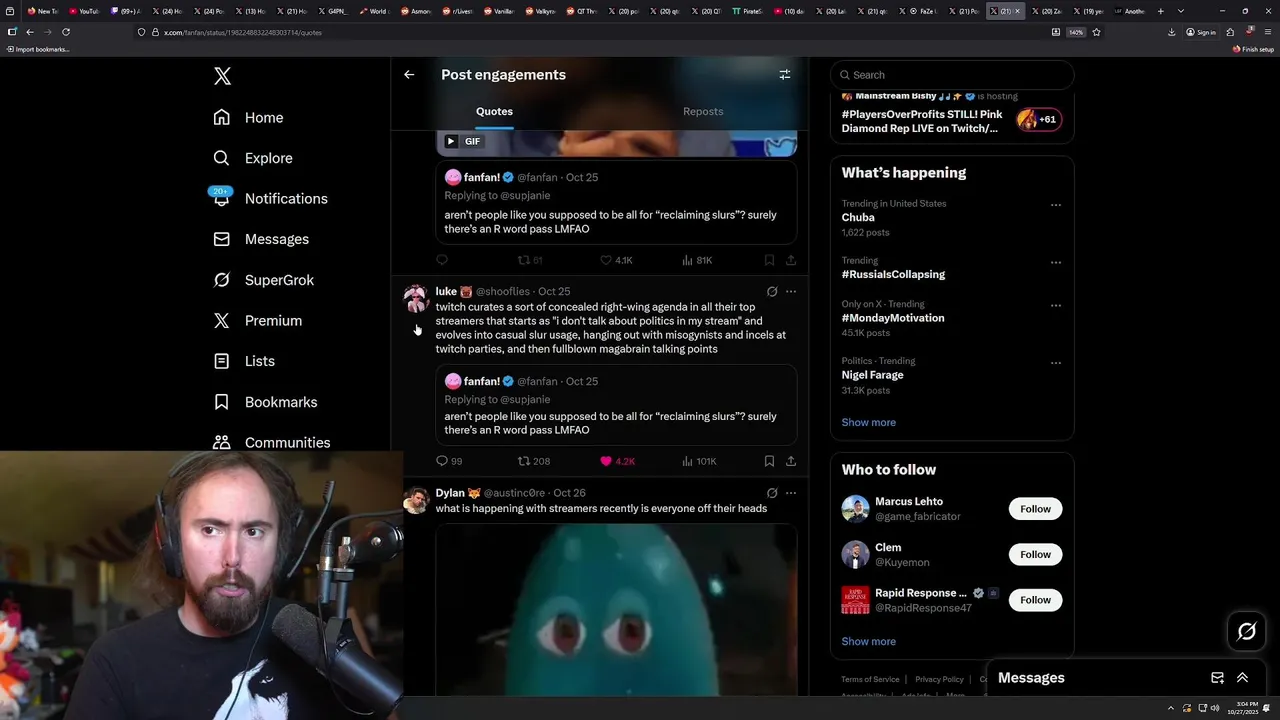
Task: Expand the Messages drawer
Action: click(1242, 678)
